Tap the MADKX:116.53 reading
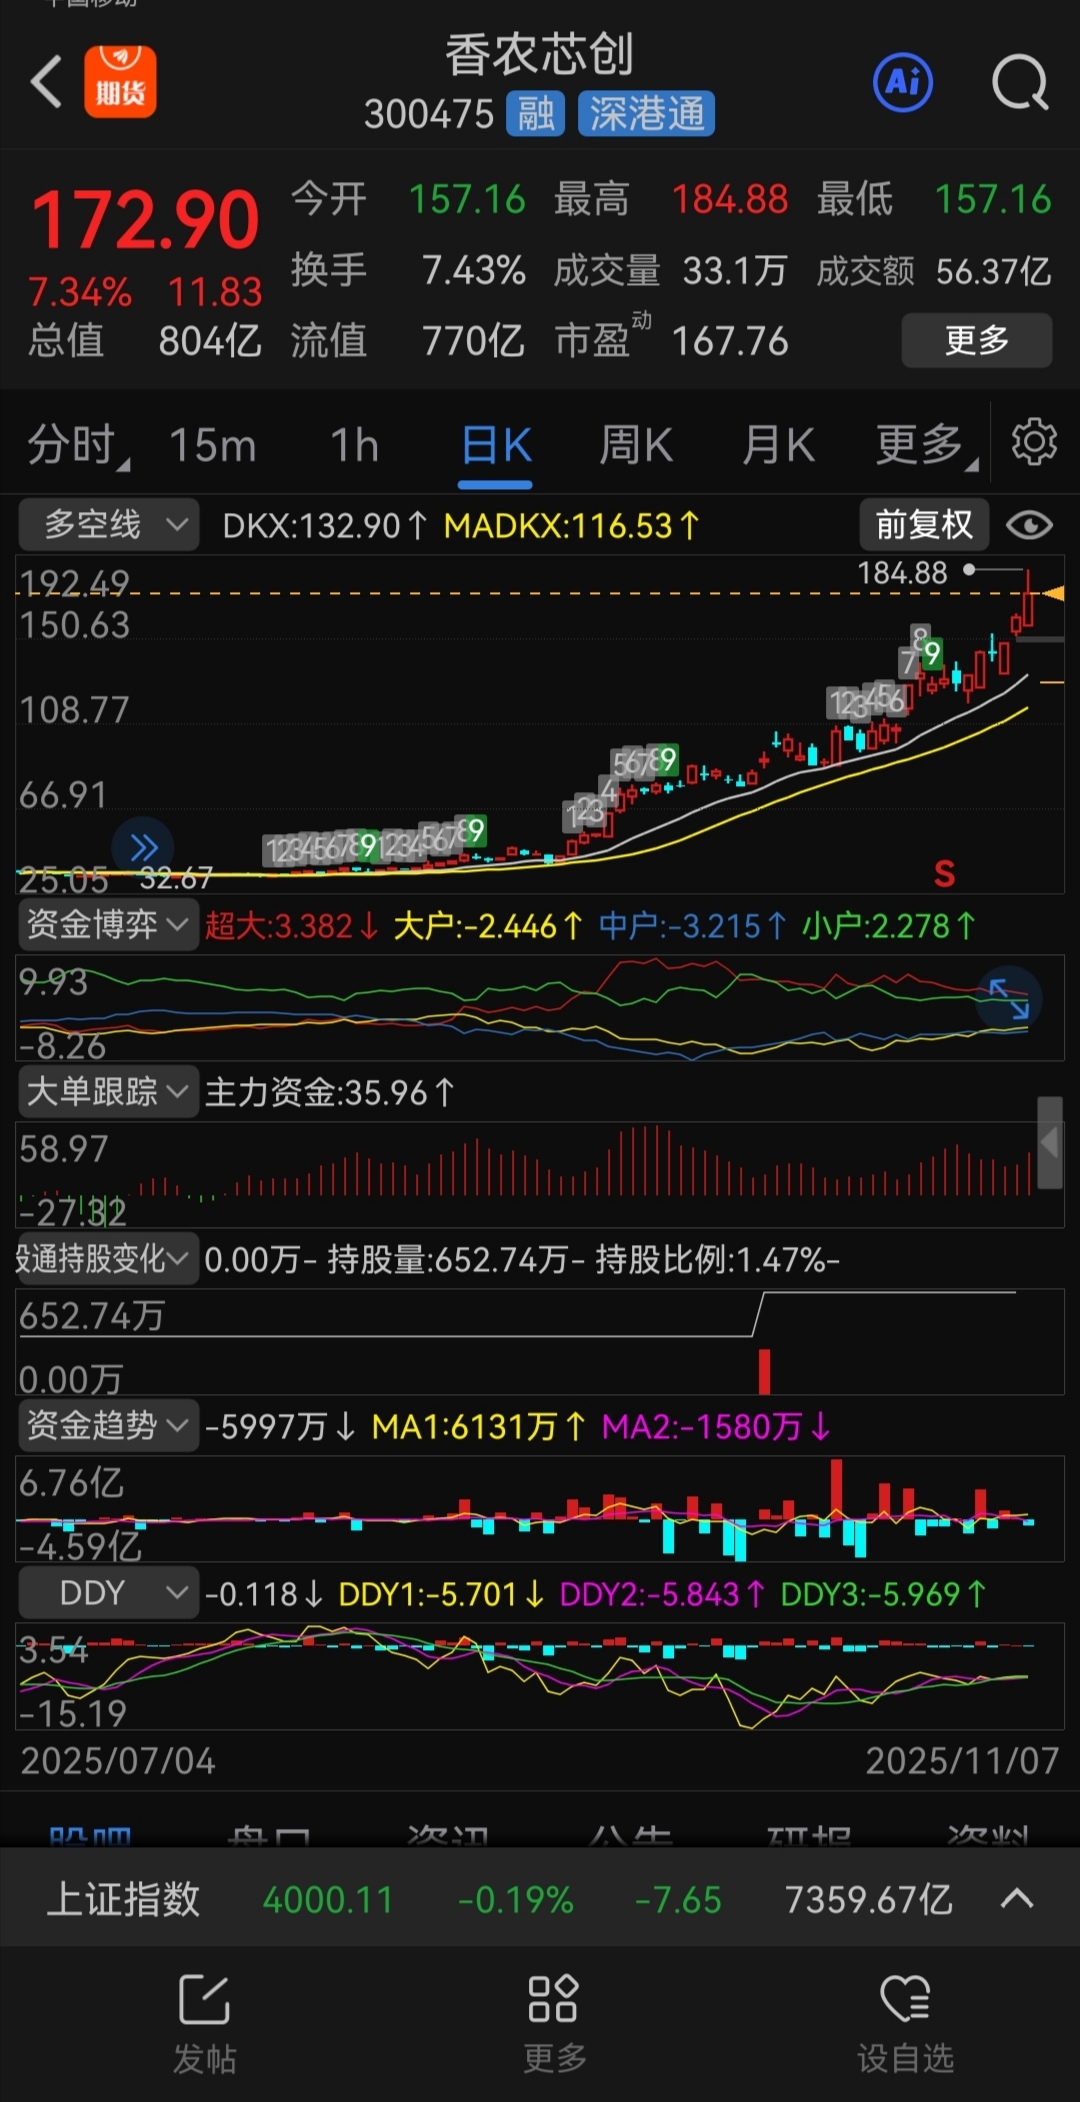 pyautogui.click(x=572, y=525)
